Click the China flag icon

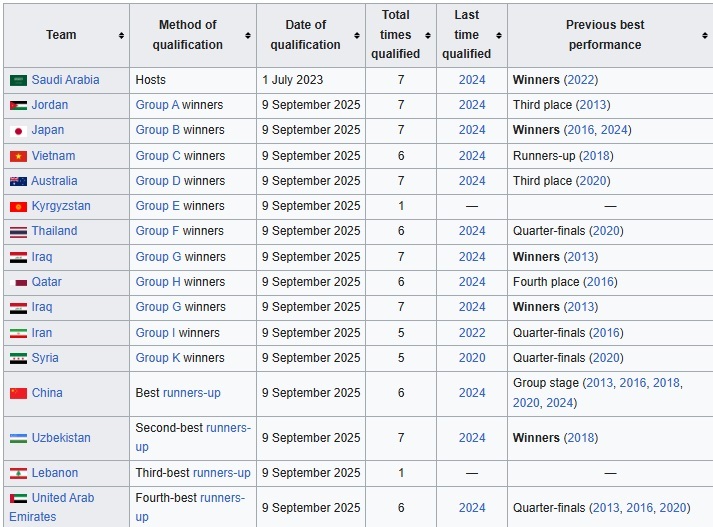coord(18,393)
